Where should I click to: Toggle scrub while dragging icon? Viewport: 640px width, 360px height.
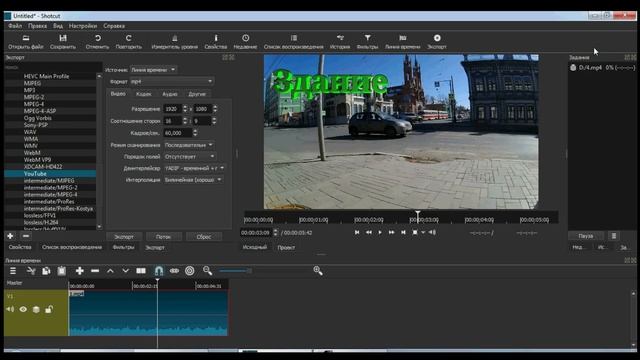(x=174, y=271)
